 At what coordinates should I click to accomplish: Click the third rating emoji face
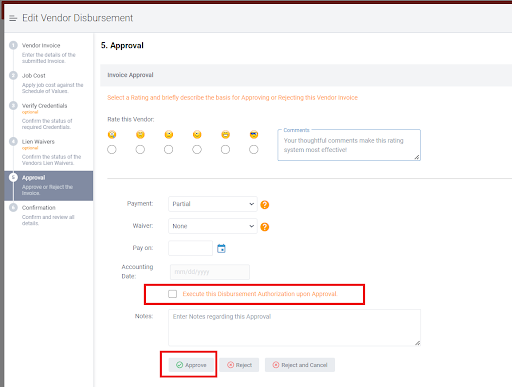coord(169,134)
